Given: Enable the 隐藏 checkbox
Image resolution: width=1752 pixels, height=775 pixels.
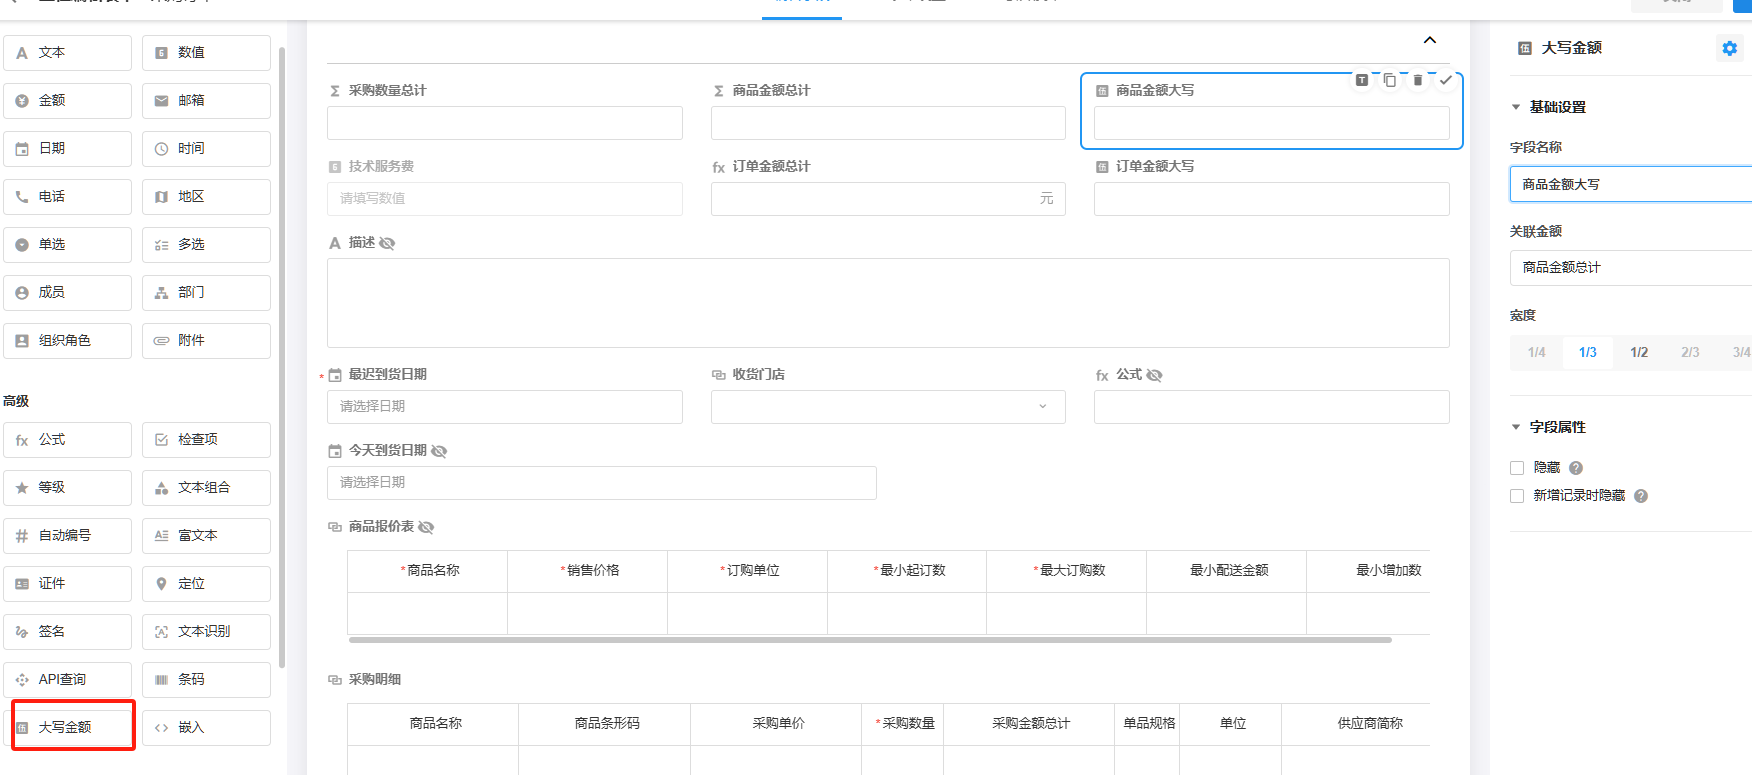Looking at the screenshot, I should [x=1517, y=468].
